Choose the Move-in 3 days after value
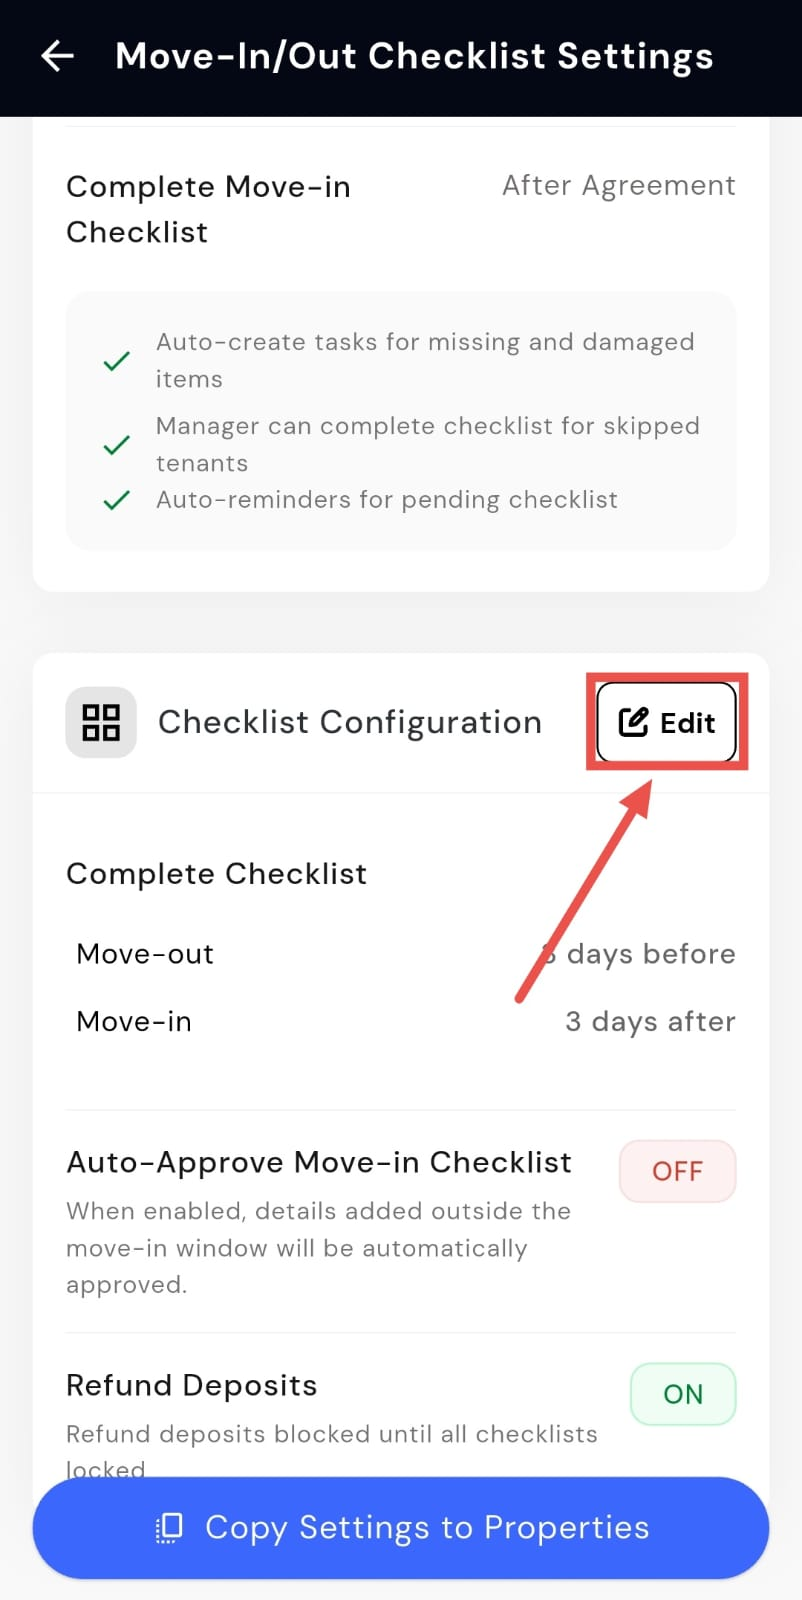 (x=650, y=1022)
